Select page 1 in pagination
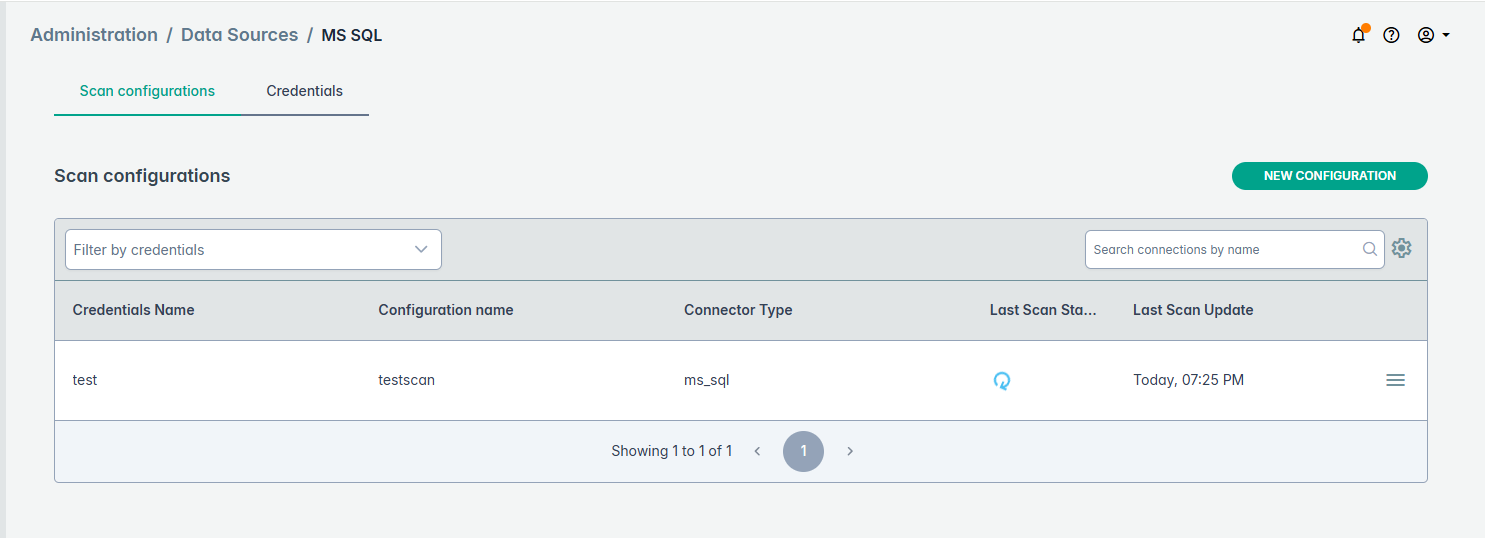1485x538 pixels. point(803,451)
